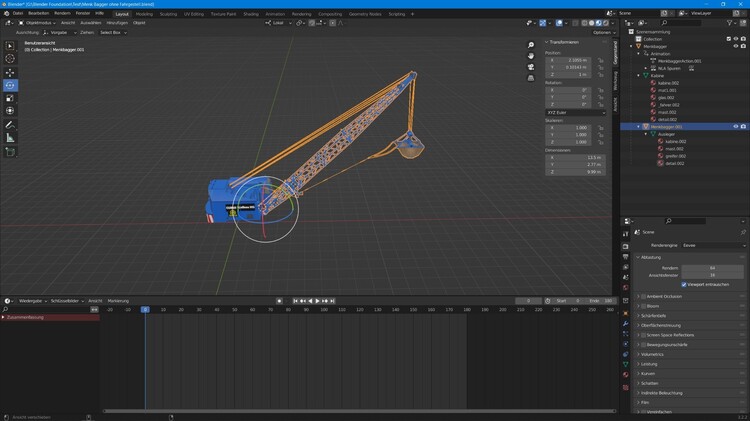Expand the Volumetrics panel

point(652,354)
